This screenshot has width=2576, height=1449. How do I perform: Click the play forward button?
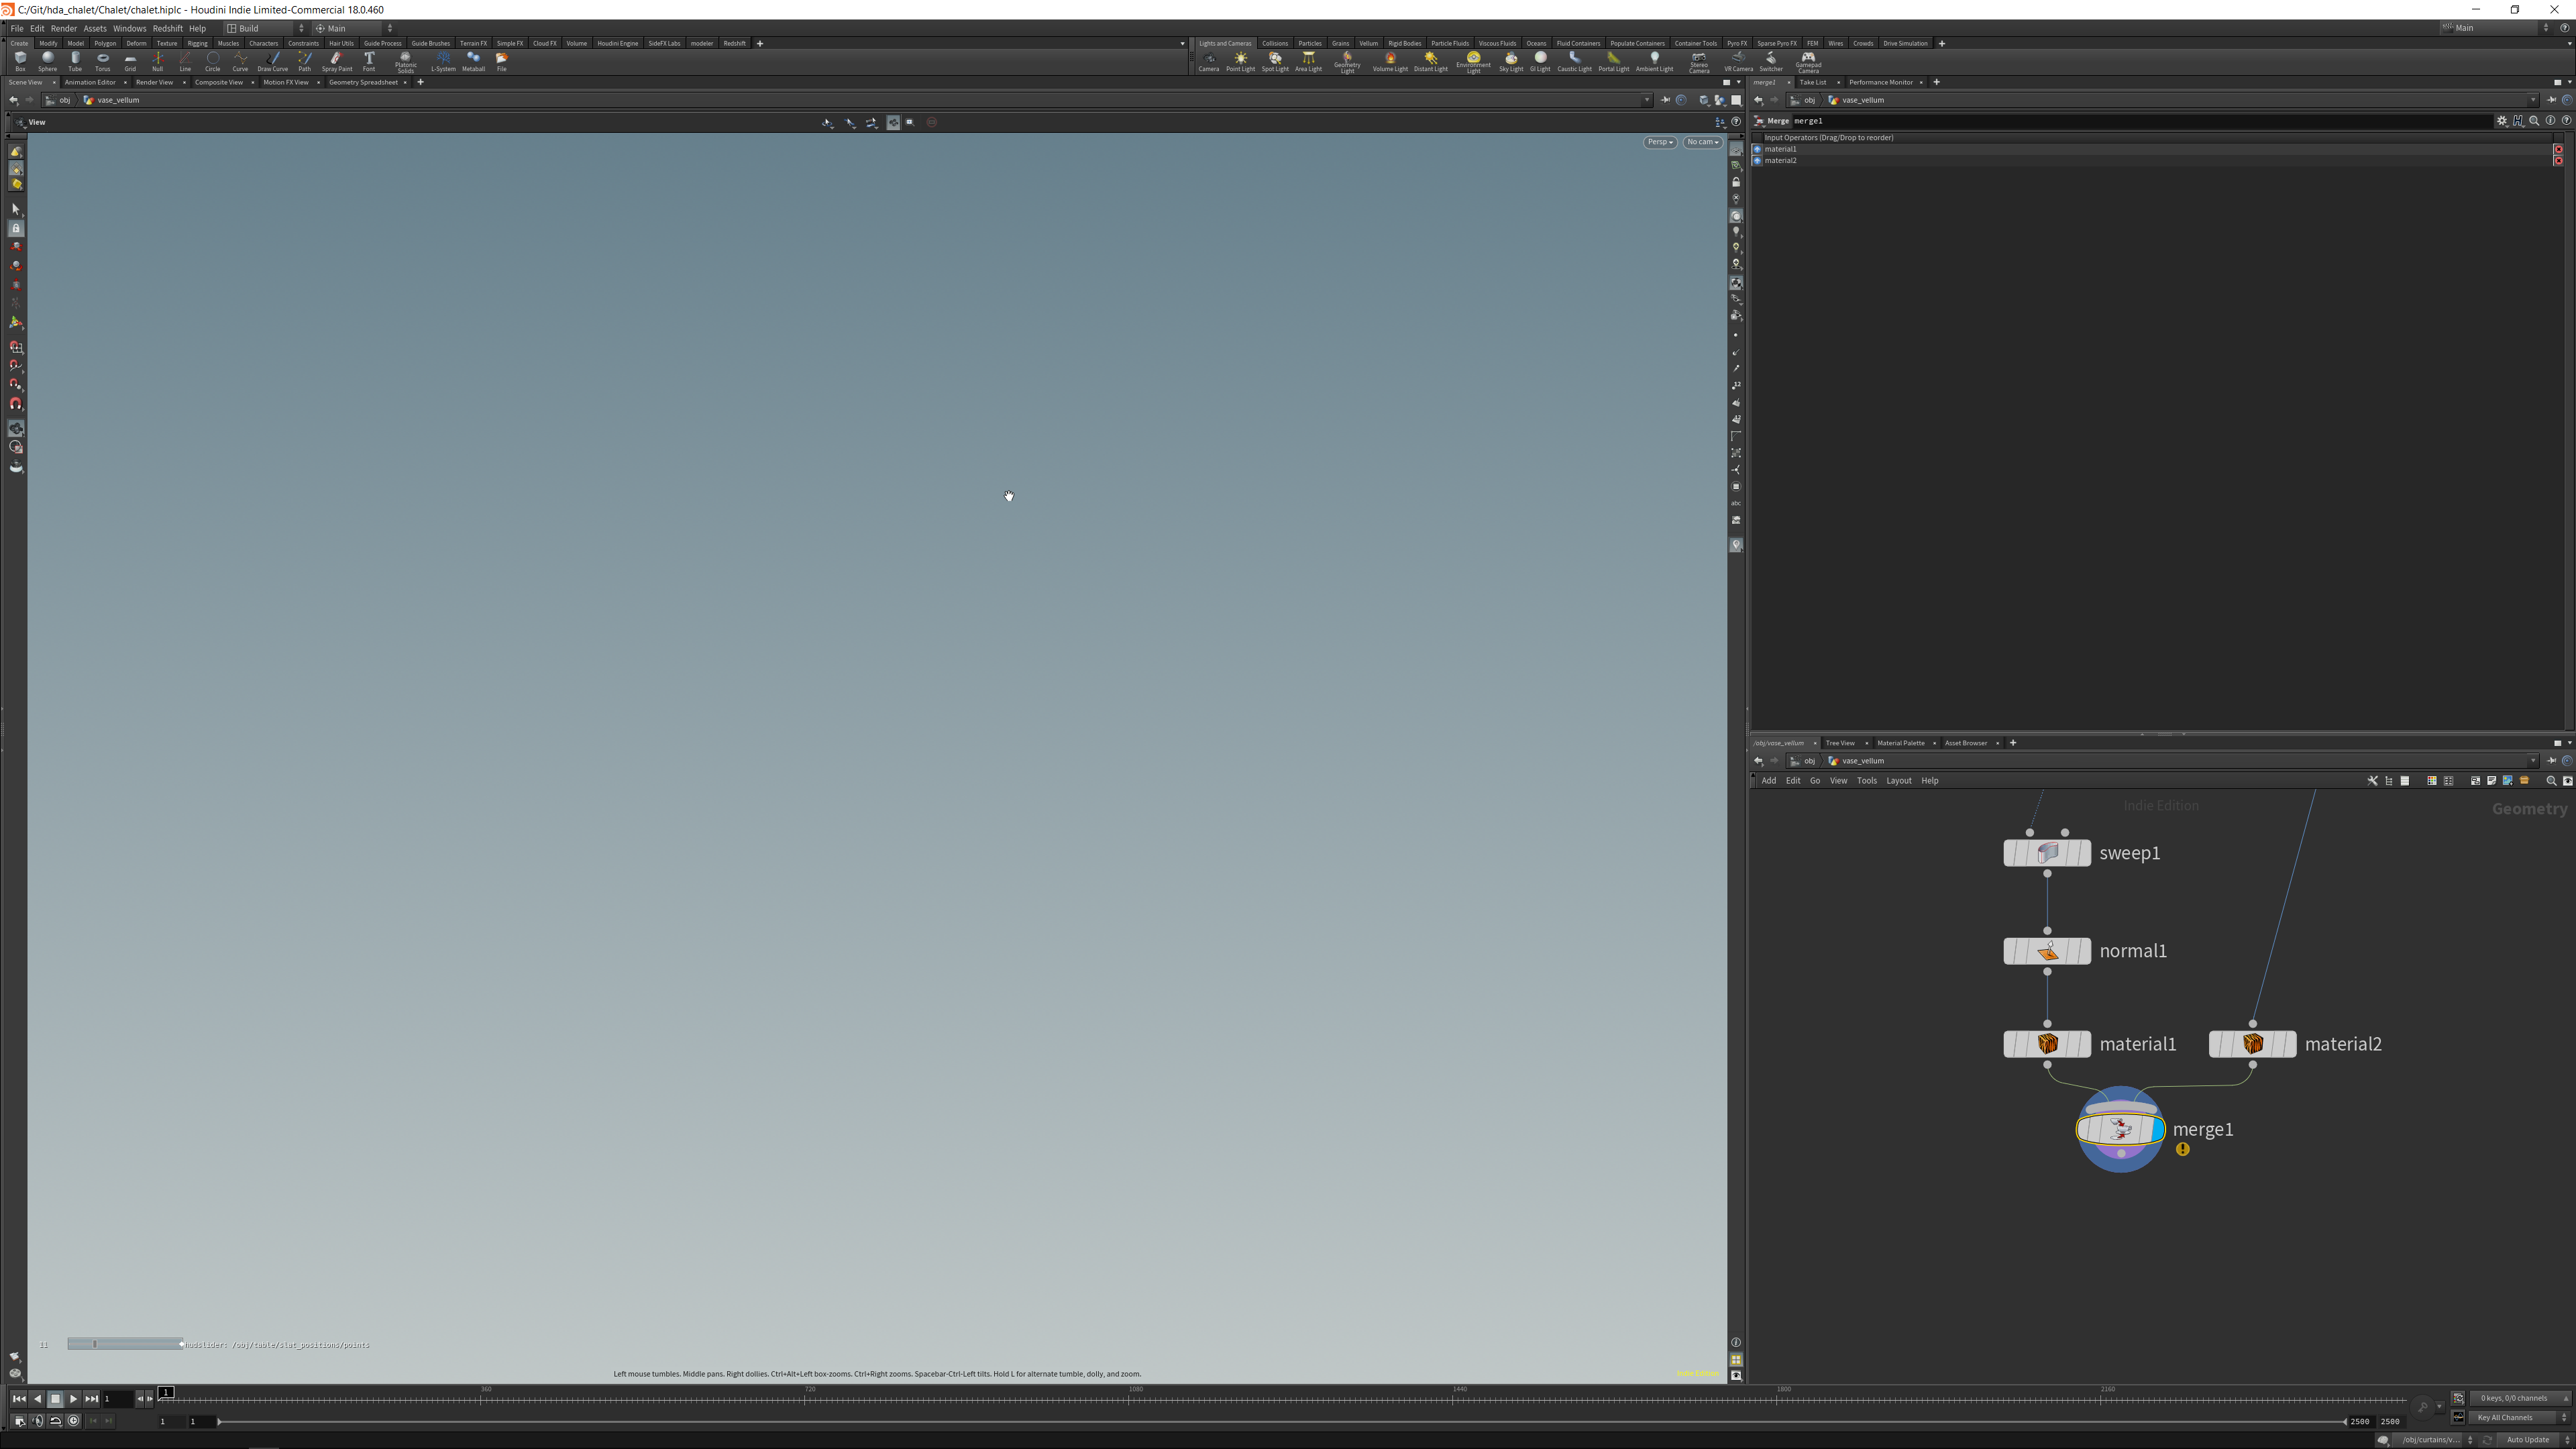73,1399
